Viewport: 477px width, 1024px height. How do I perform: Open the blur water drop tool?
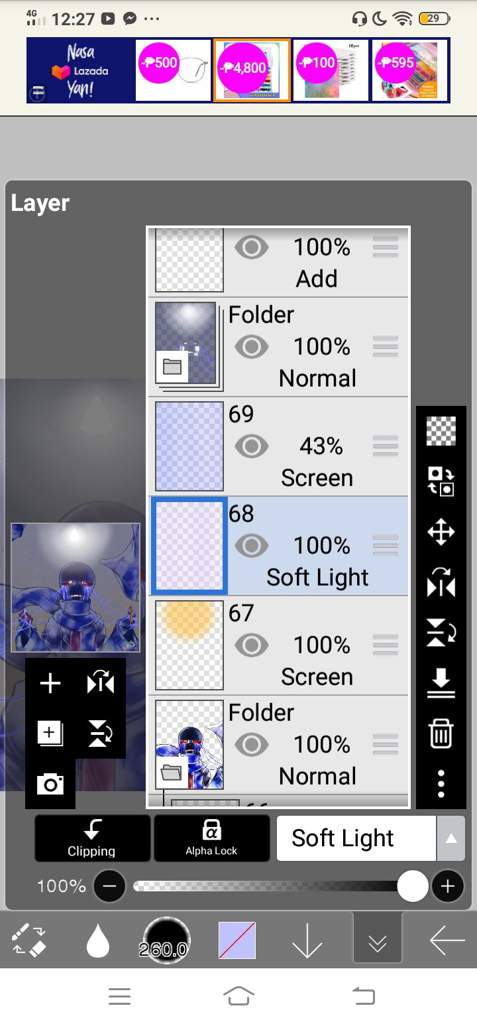point(98,940)
